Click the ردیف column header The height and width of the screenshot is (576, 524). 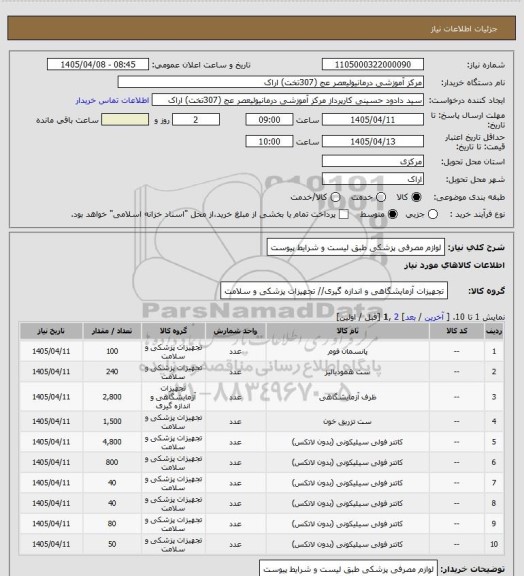[x=494, y=331]
